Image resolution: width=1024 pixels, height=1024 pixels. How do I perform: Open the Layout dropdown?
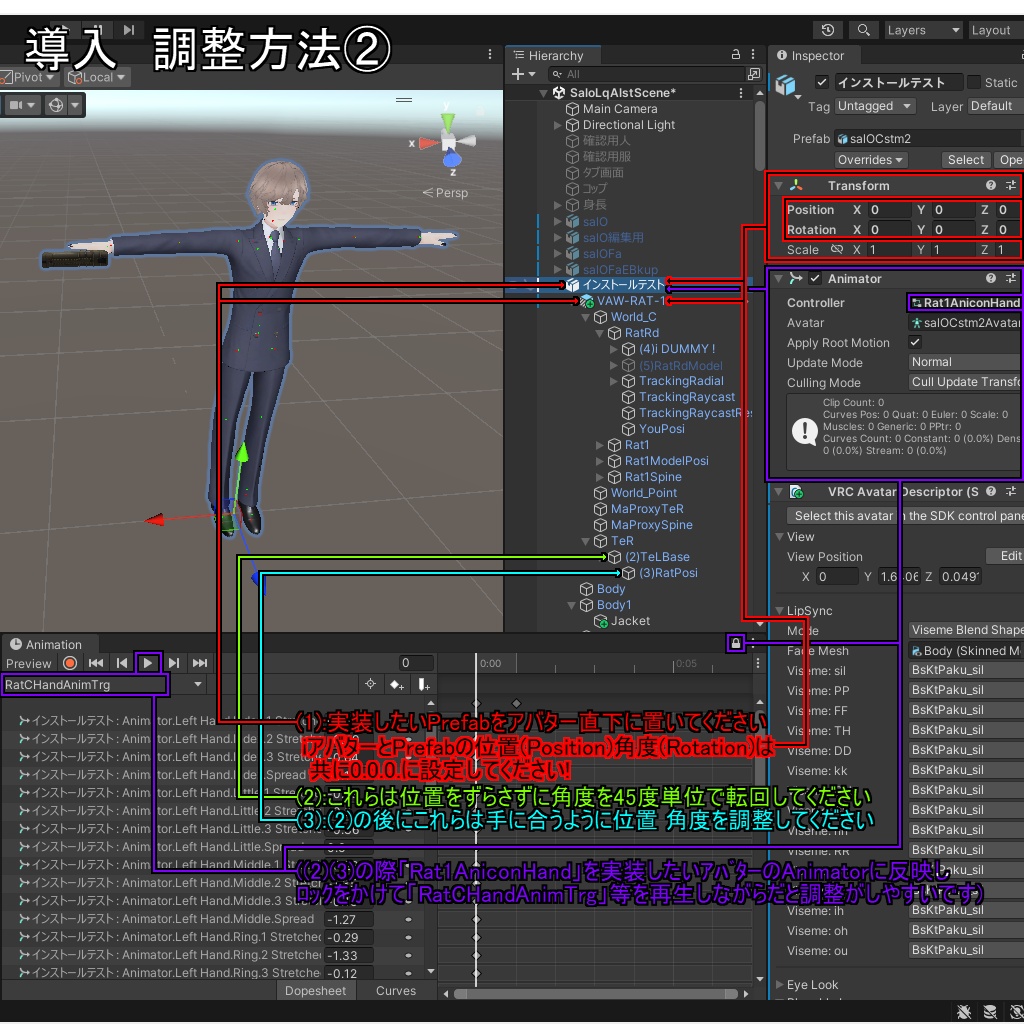pos(997,30)
